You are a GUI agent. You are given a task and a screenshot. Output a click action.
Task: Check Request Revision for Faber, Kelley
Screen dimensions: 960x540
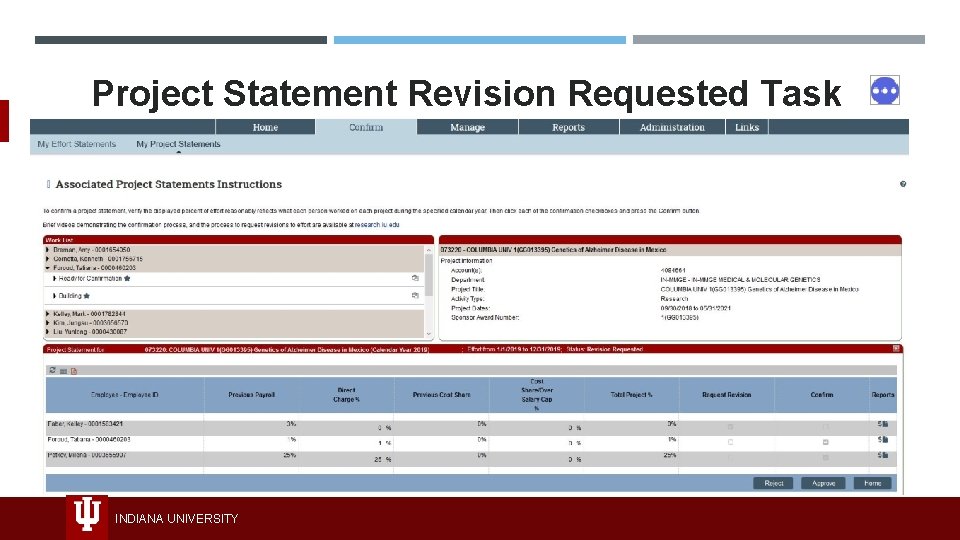tap(730, 427)
